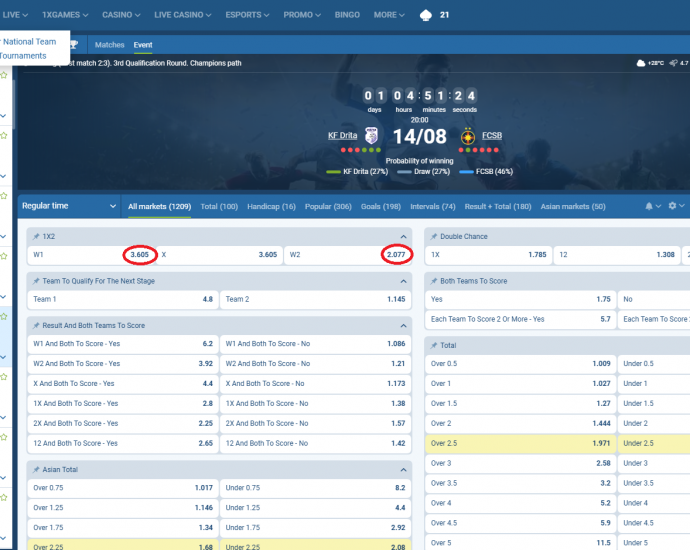Select the Handicap (16) tab
Image resolution: width=690 pixels, height=550 pixels.
tap(272, 206)
